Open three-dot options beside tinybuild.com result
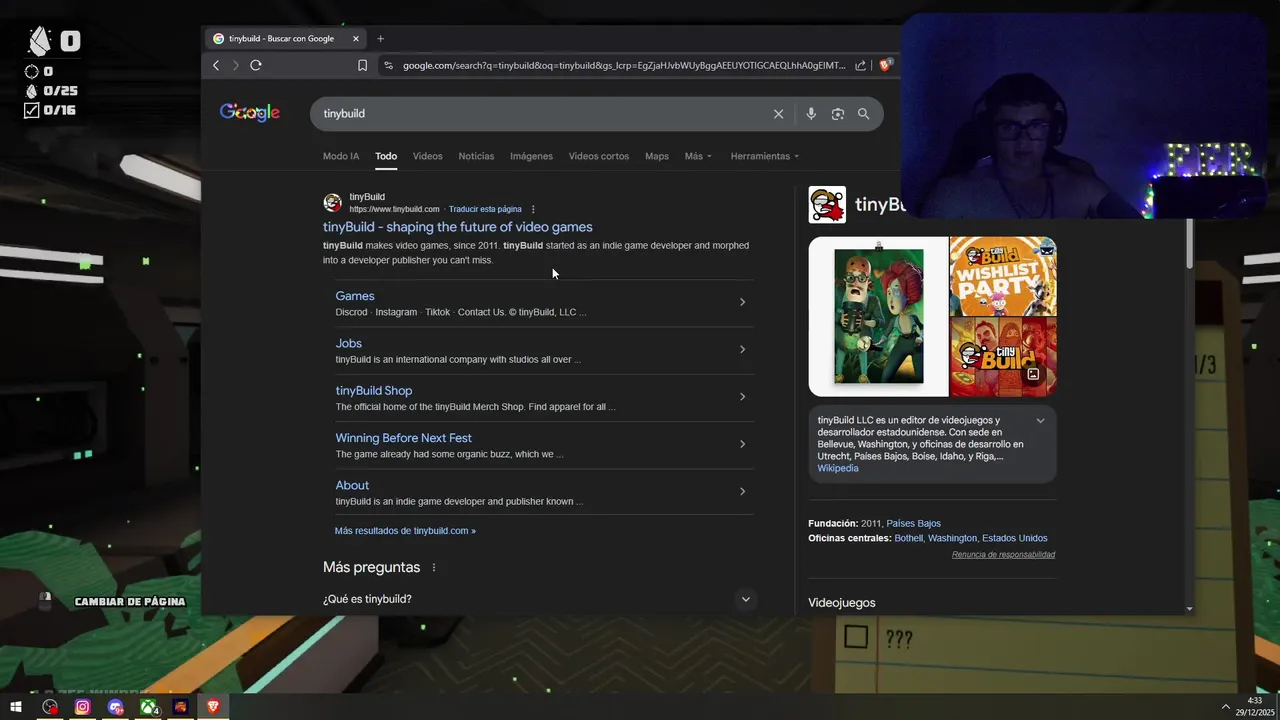Screen dimensions: 1280x720 tap(533, 209)
